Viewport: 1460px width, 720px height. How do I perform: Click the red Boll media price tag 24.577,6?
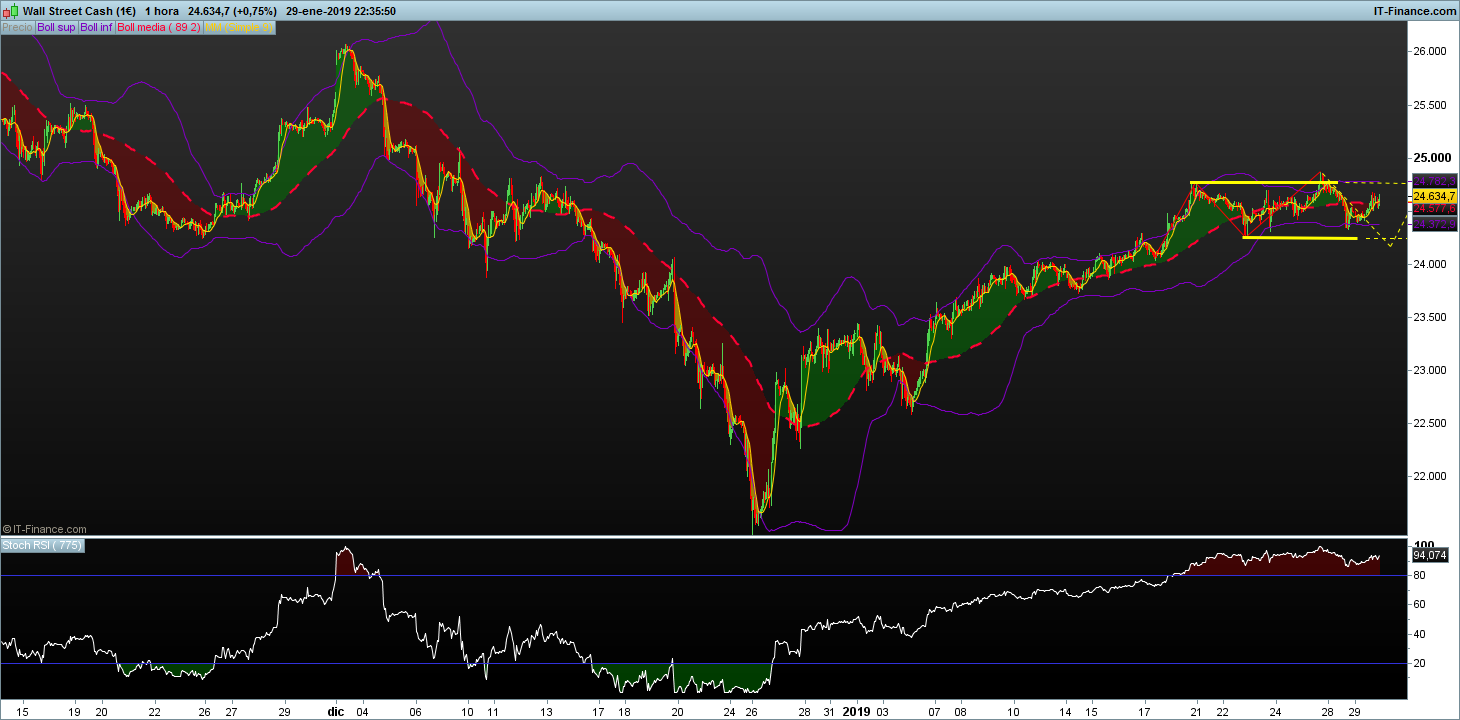pos(1433,210)
